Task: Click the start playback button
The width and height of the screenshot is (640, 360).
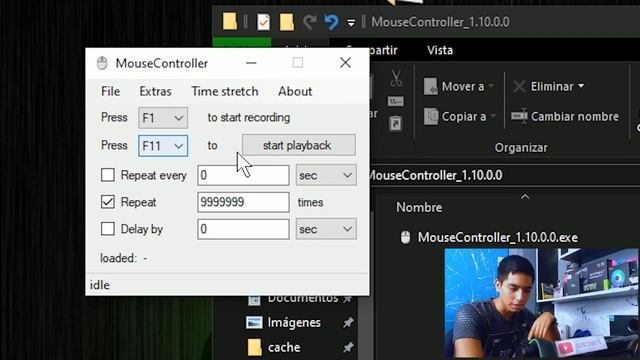Action: 299,145
